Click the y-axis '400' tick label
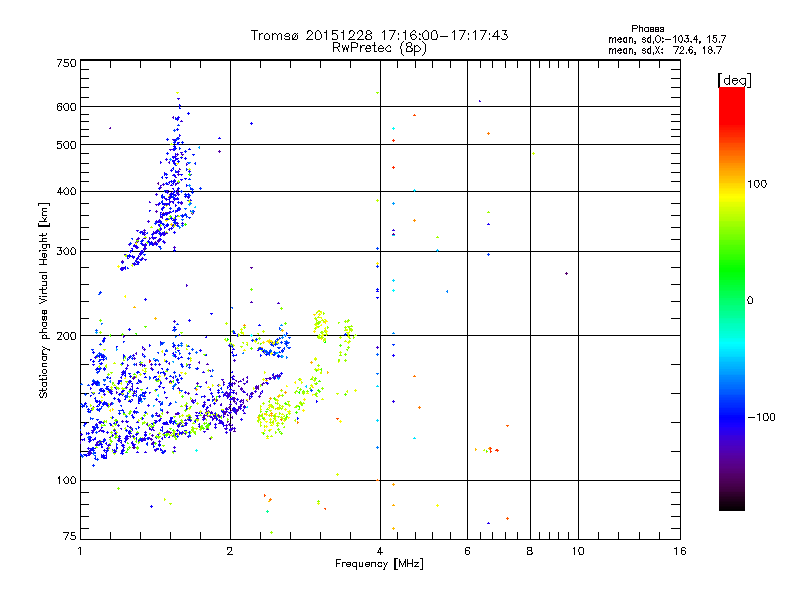Screen dimensions: 800x600 66,192
